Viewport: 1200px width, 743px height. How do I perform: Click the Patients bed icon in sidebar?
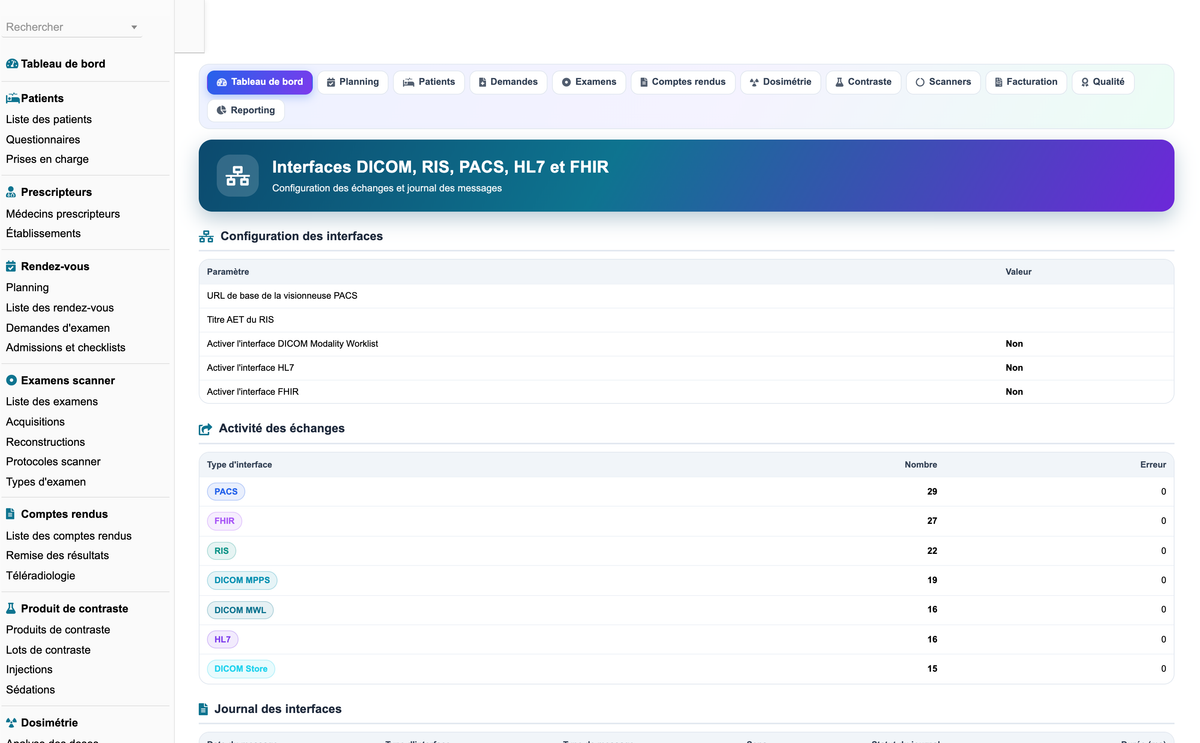click(13, 99)
